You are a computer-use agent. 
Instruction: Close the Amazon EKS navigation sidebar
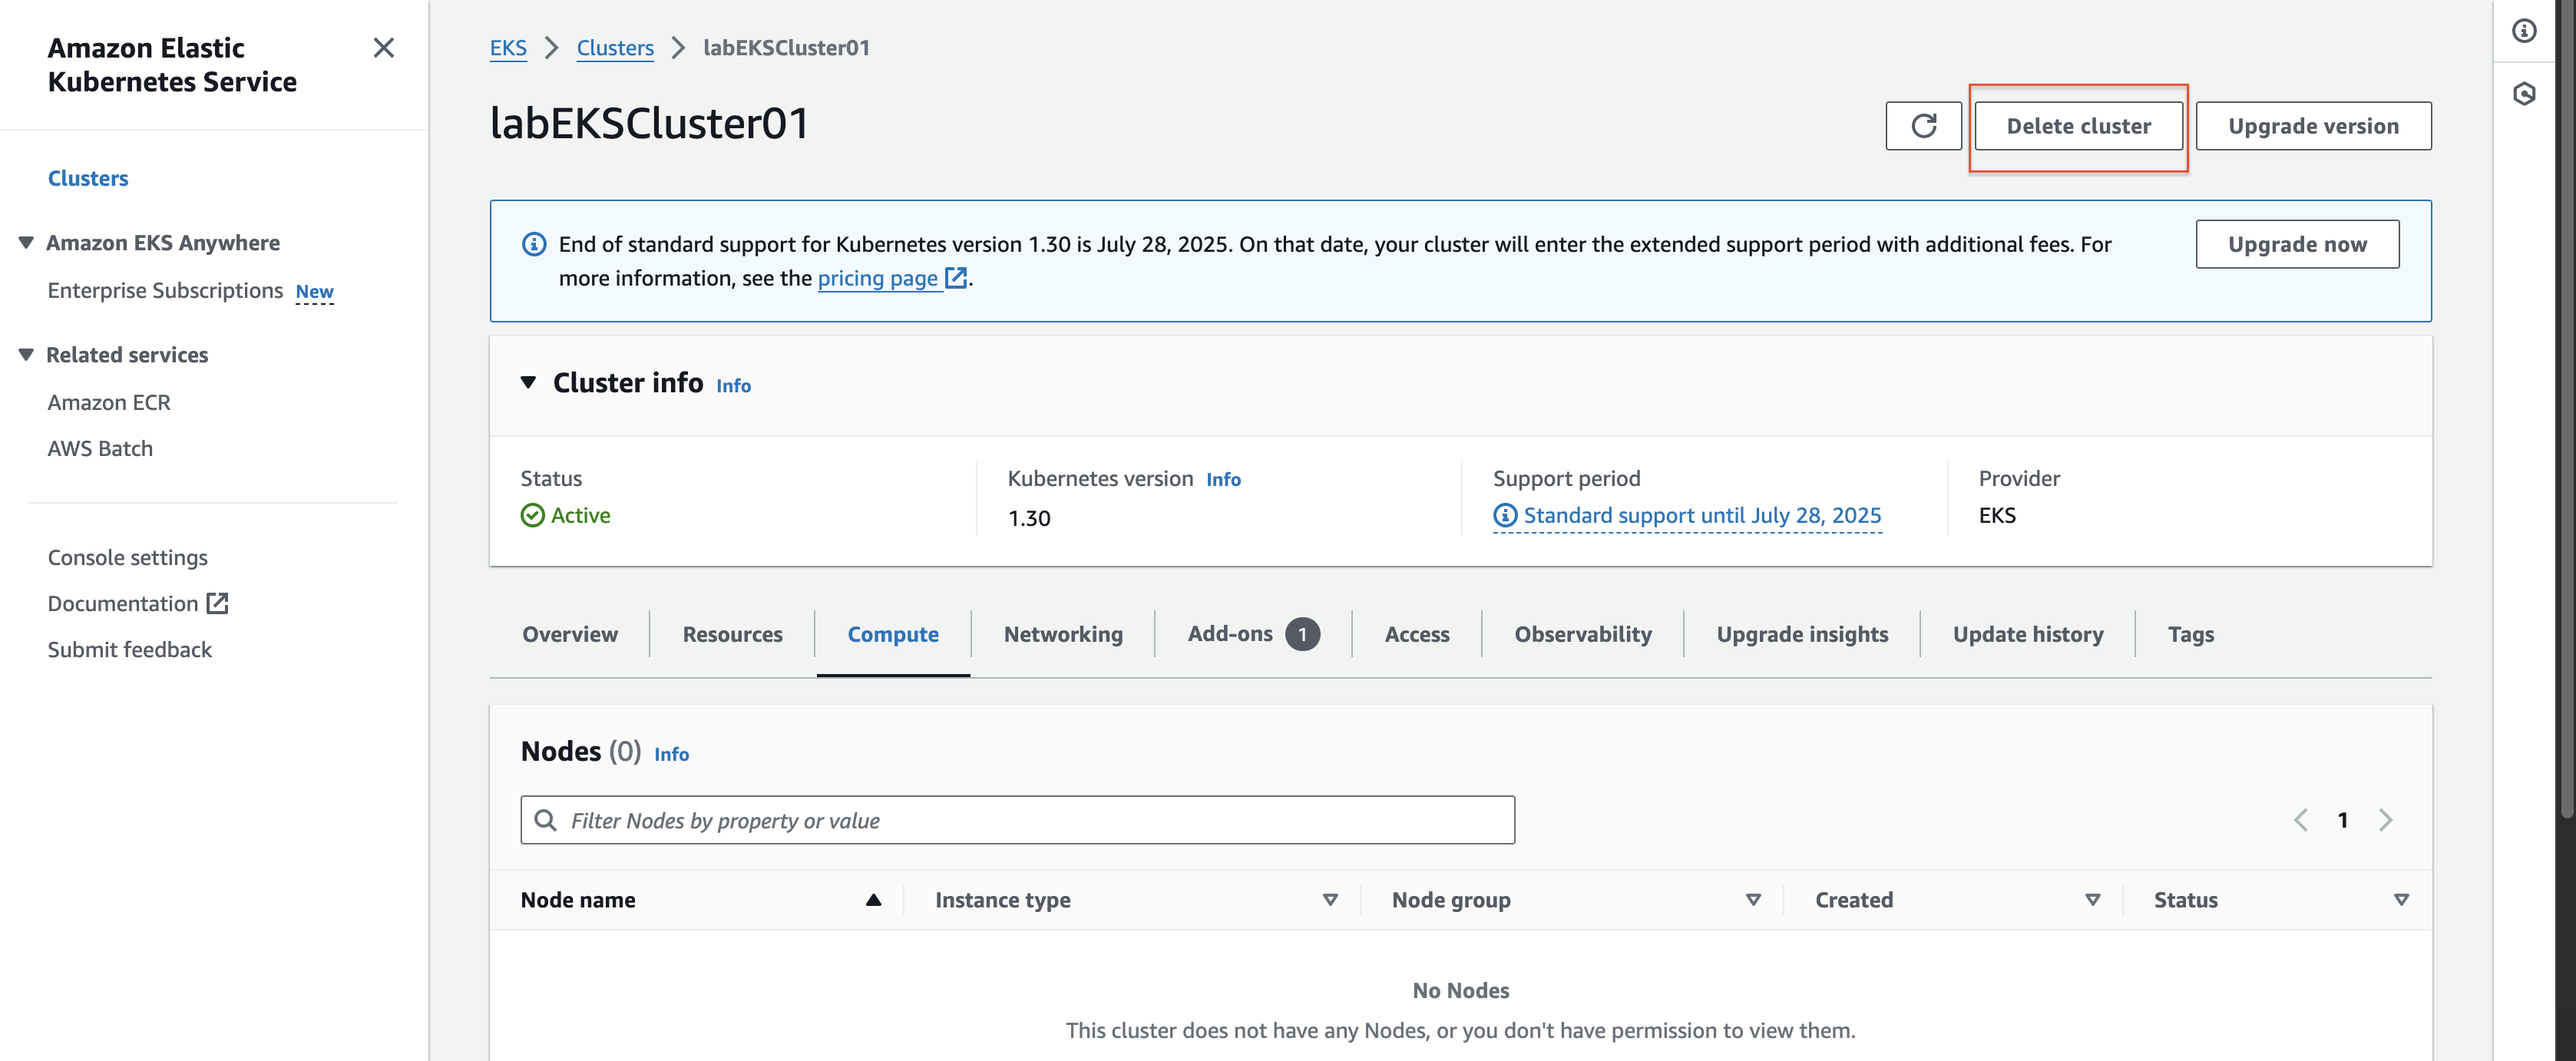coord(383,48)
